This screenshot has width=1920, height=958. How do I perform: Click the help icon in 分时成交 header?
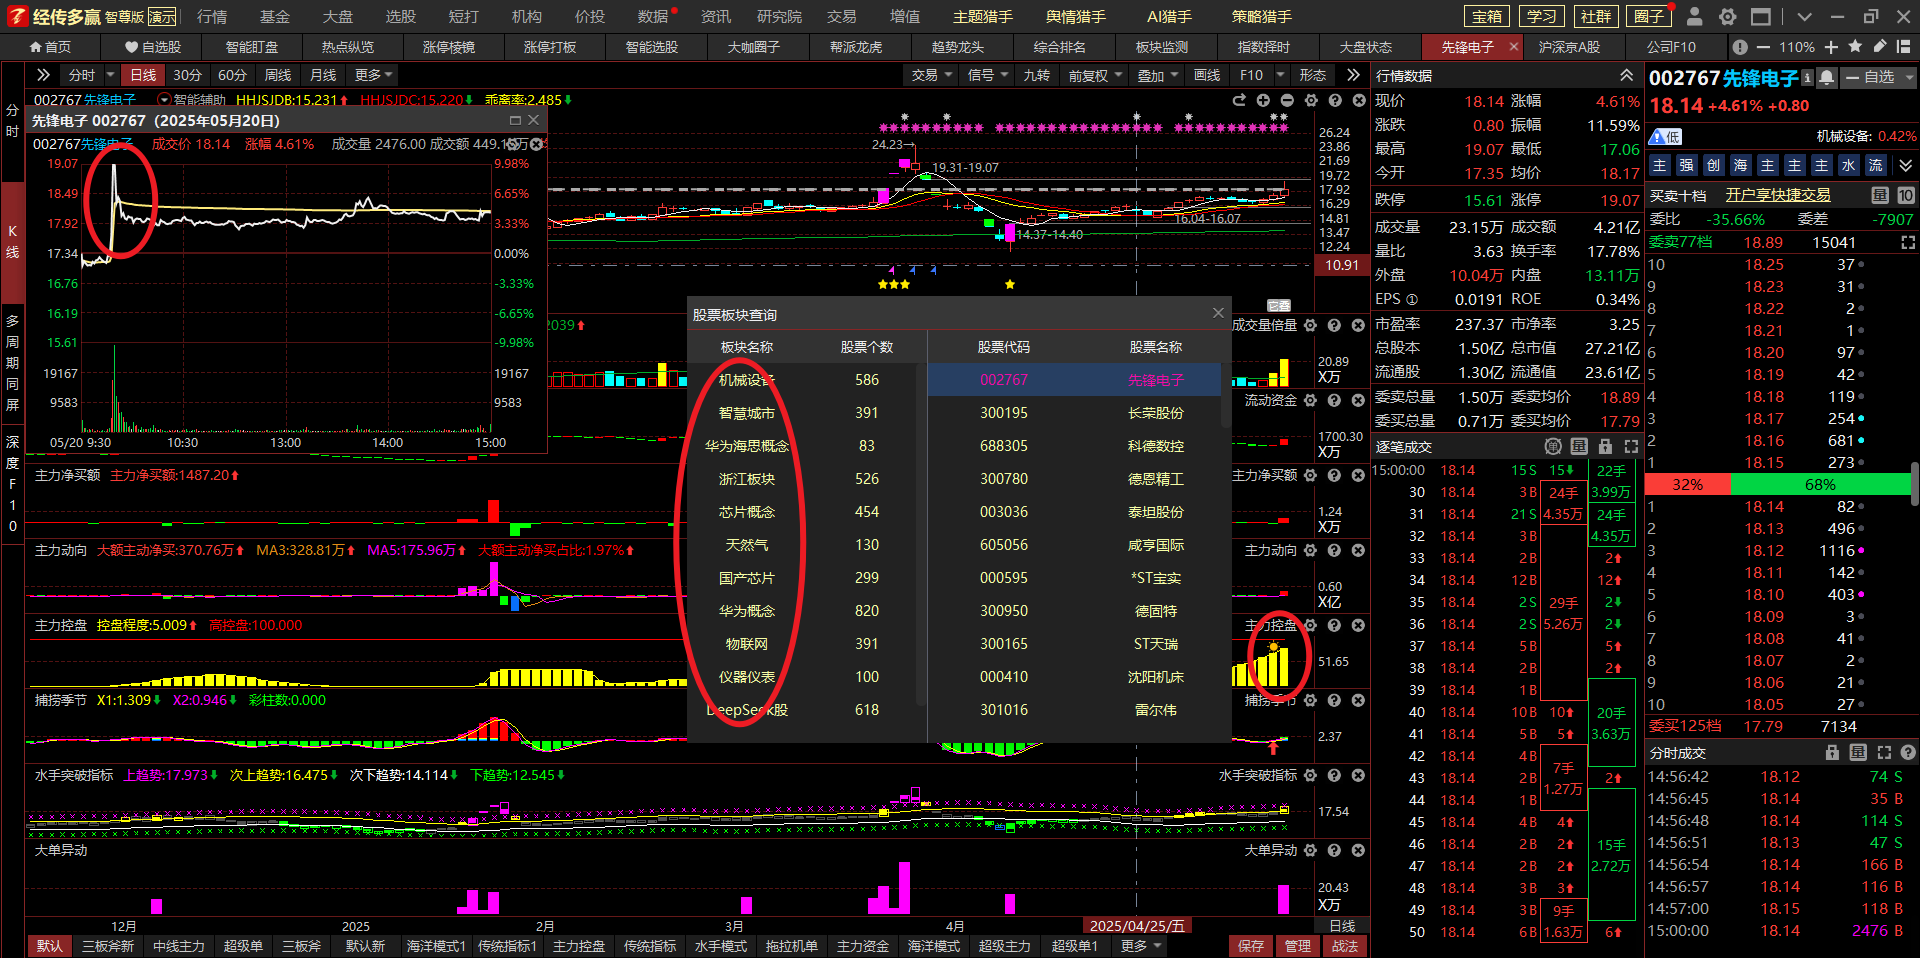(1908, 752)
